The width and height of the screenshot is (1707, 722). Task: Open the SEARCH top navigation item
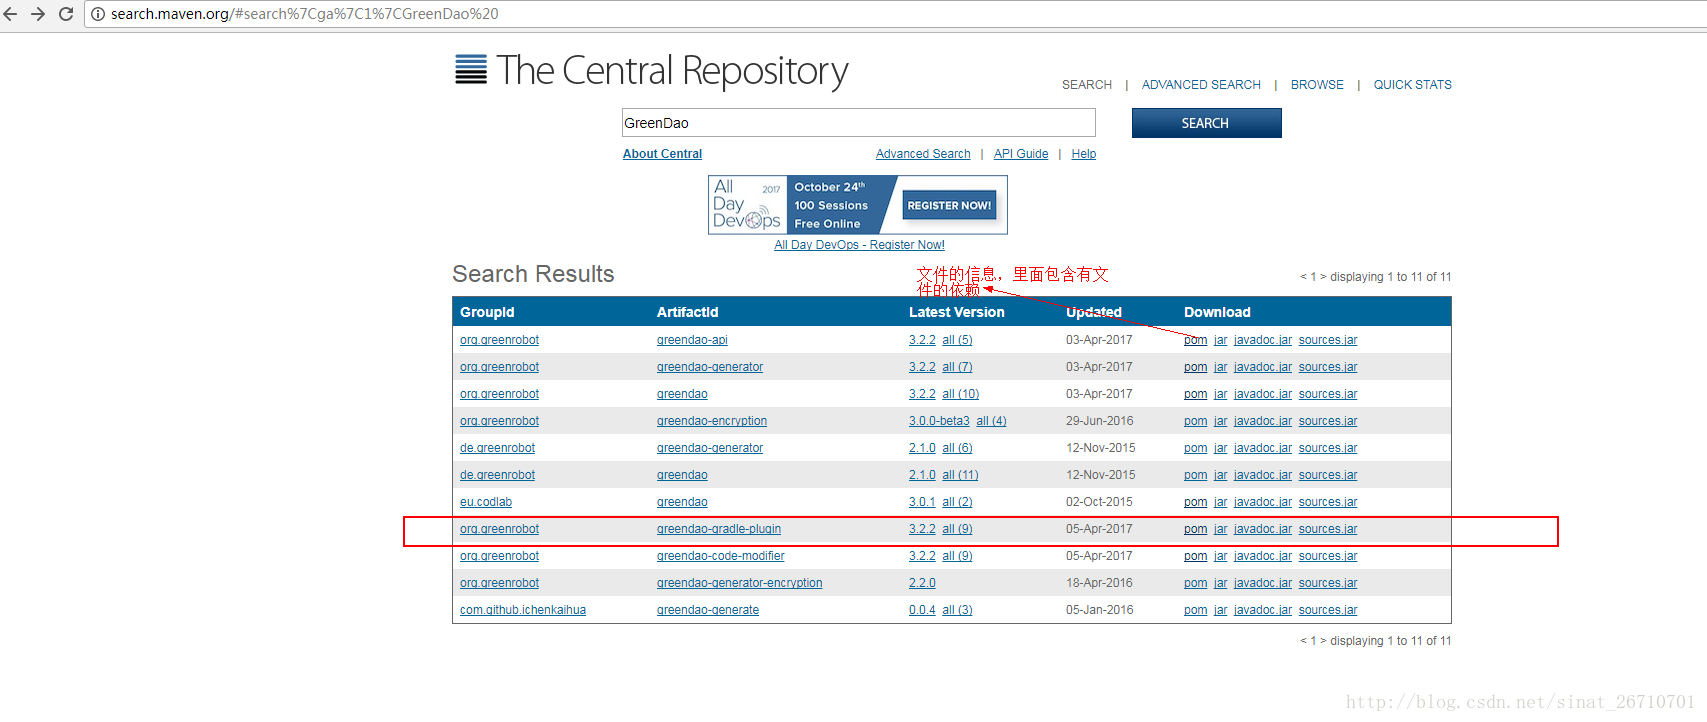(1087, 85)
